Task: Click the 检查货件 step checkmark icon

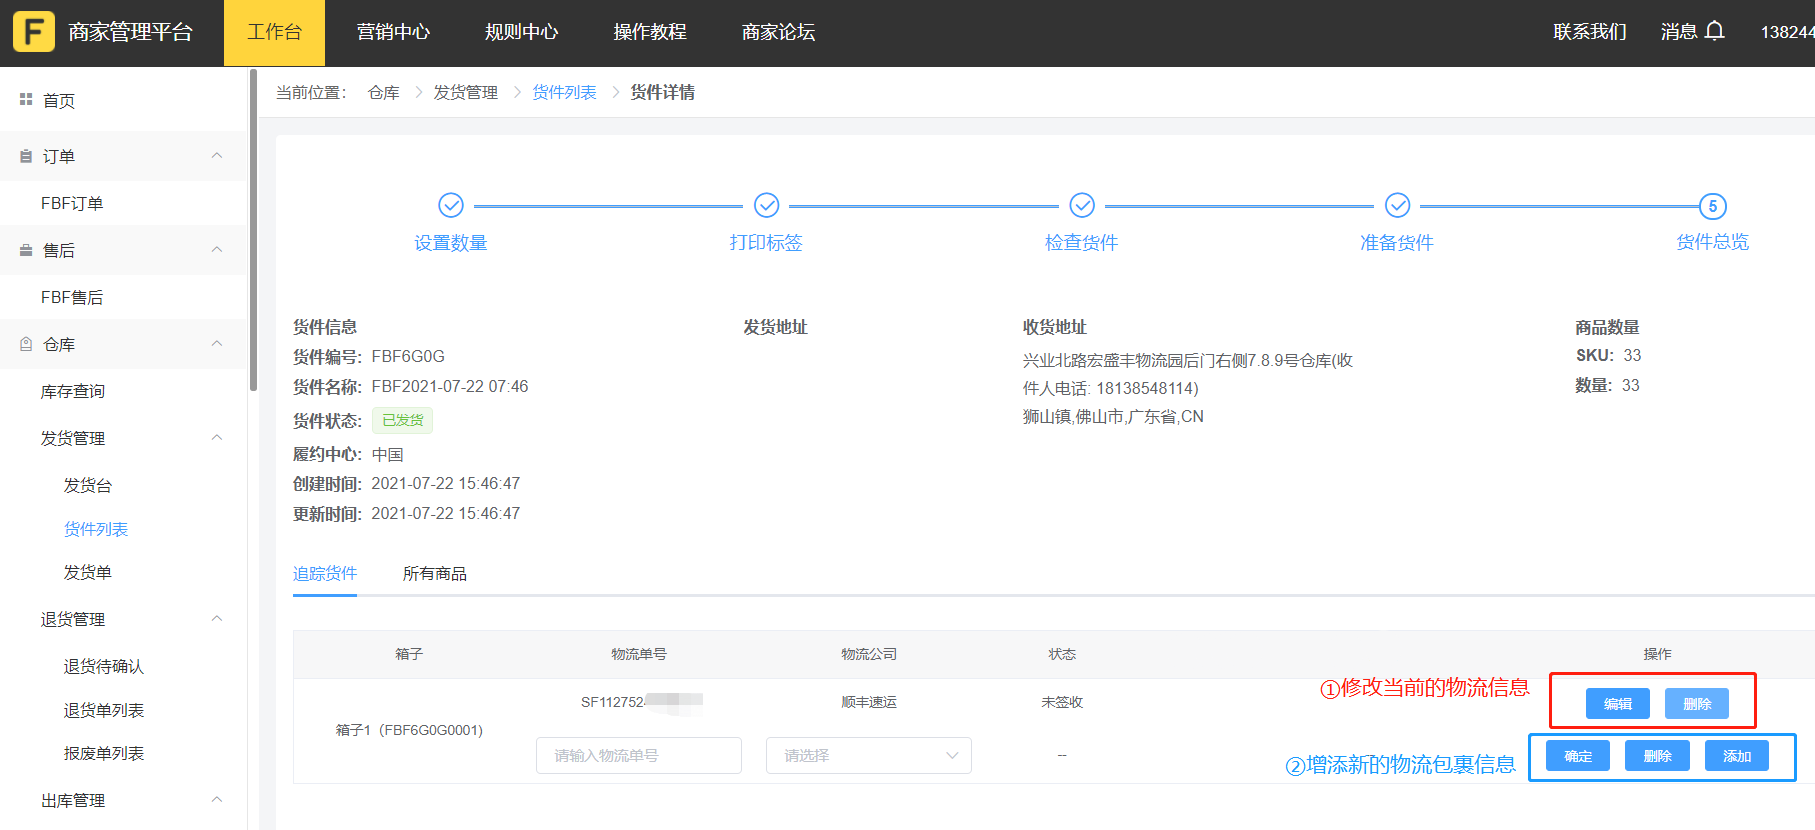Action: click(1082, 205)
